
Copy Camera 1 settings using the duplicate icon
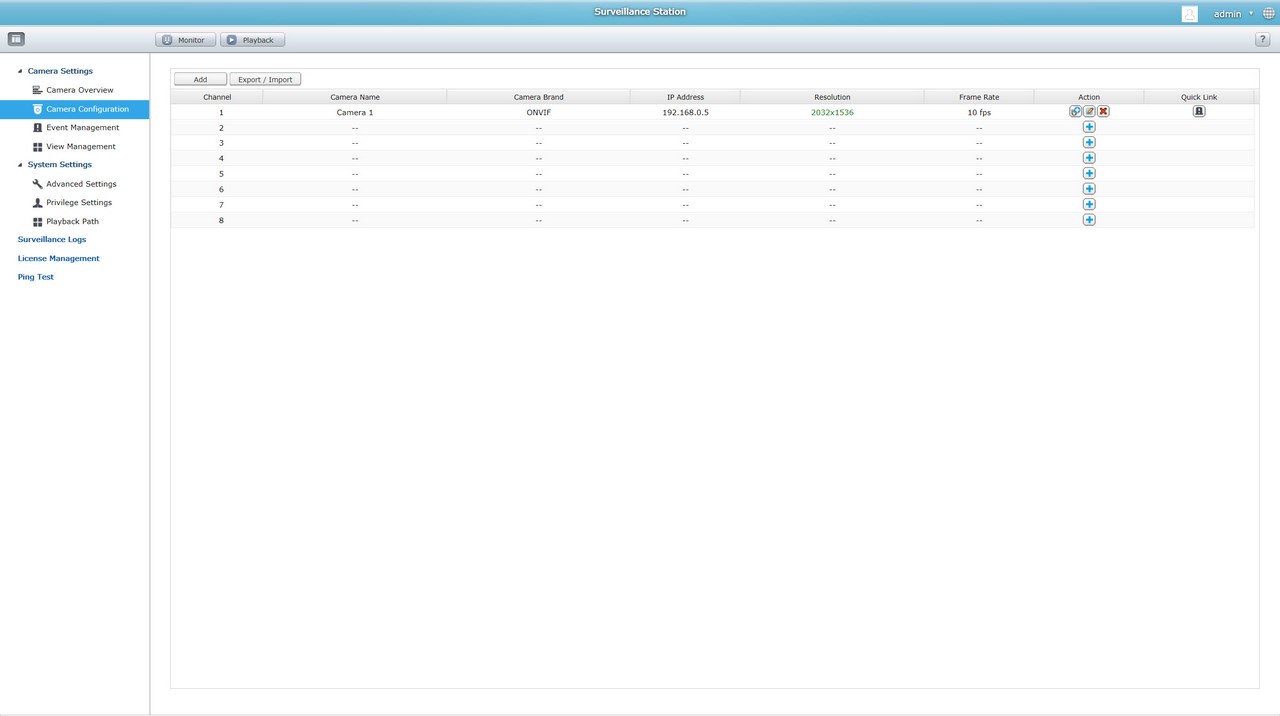pos(1075,112)
